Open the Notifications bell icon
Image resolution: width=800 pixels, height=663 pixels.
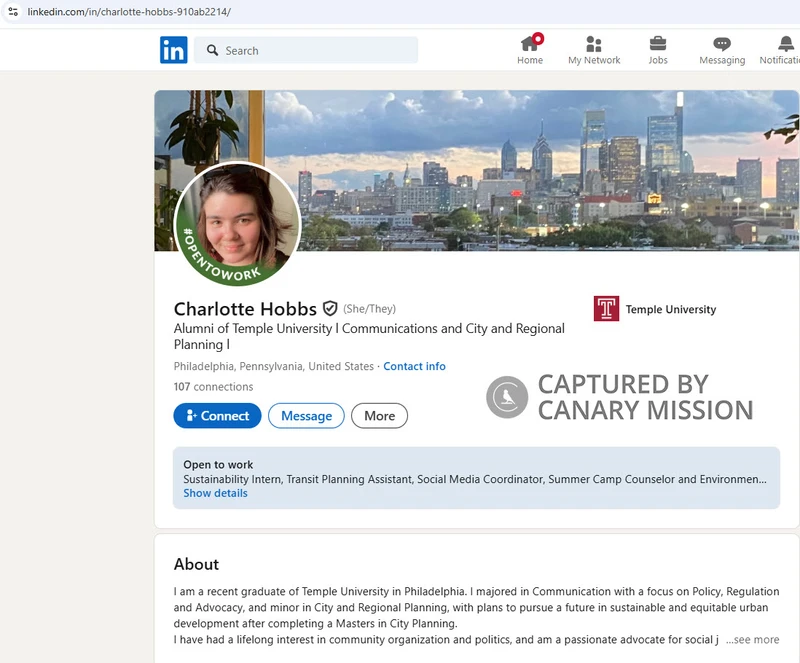click(x=785, y=44)
